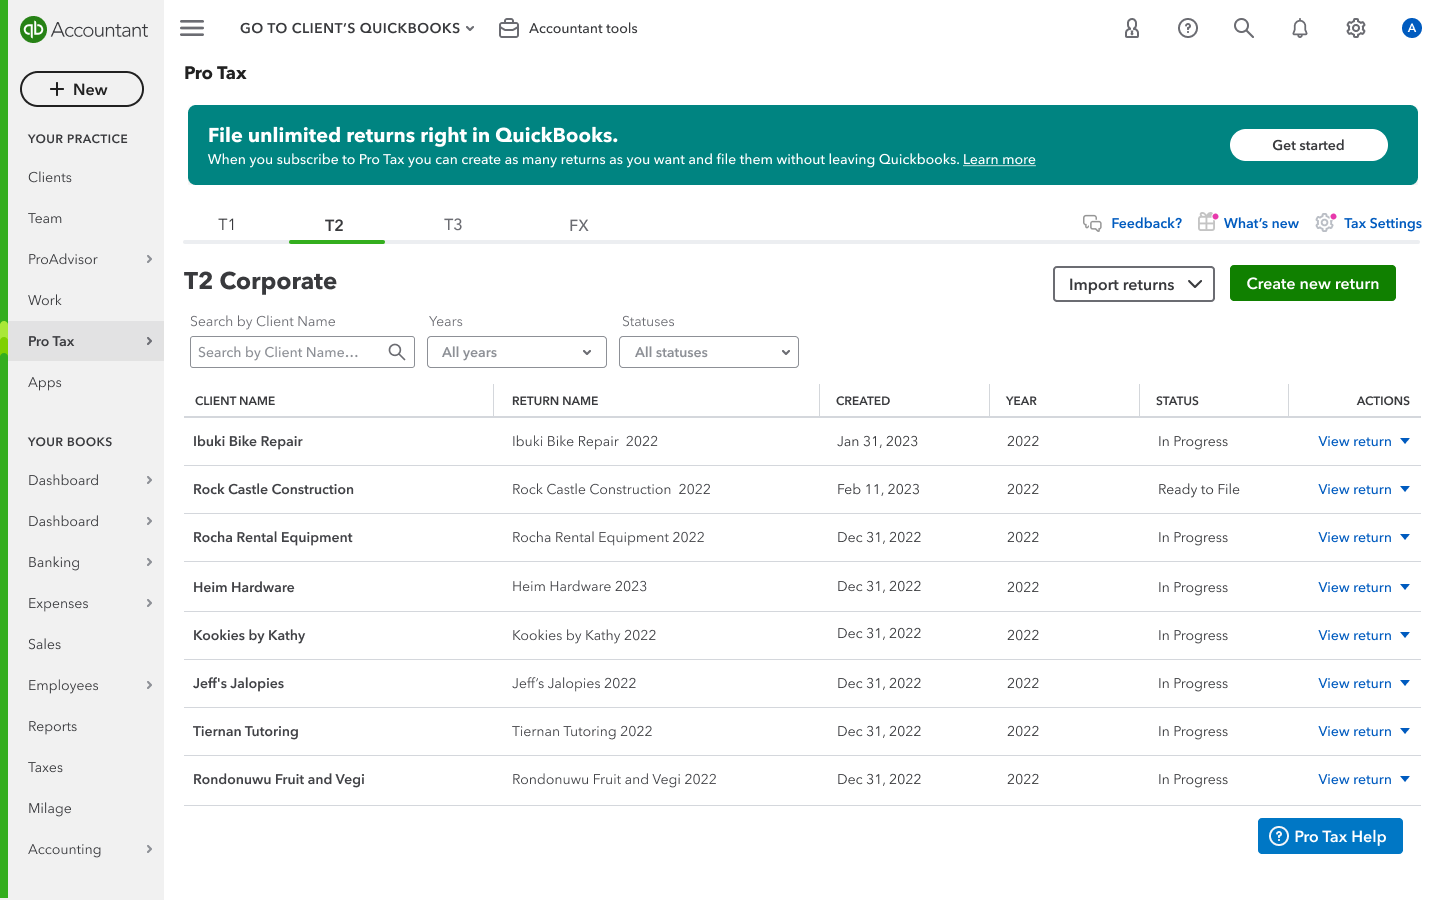Expand actions arrow for Rondonuwu Fruit and Vegi
1440x900 pixels.
tap(1405, 779)
